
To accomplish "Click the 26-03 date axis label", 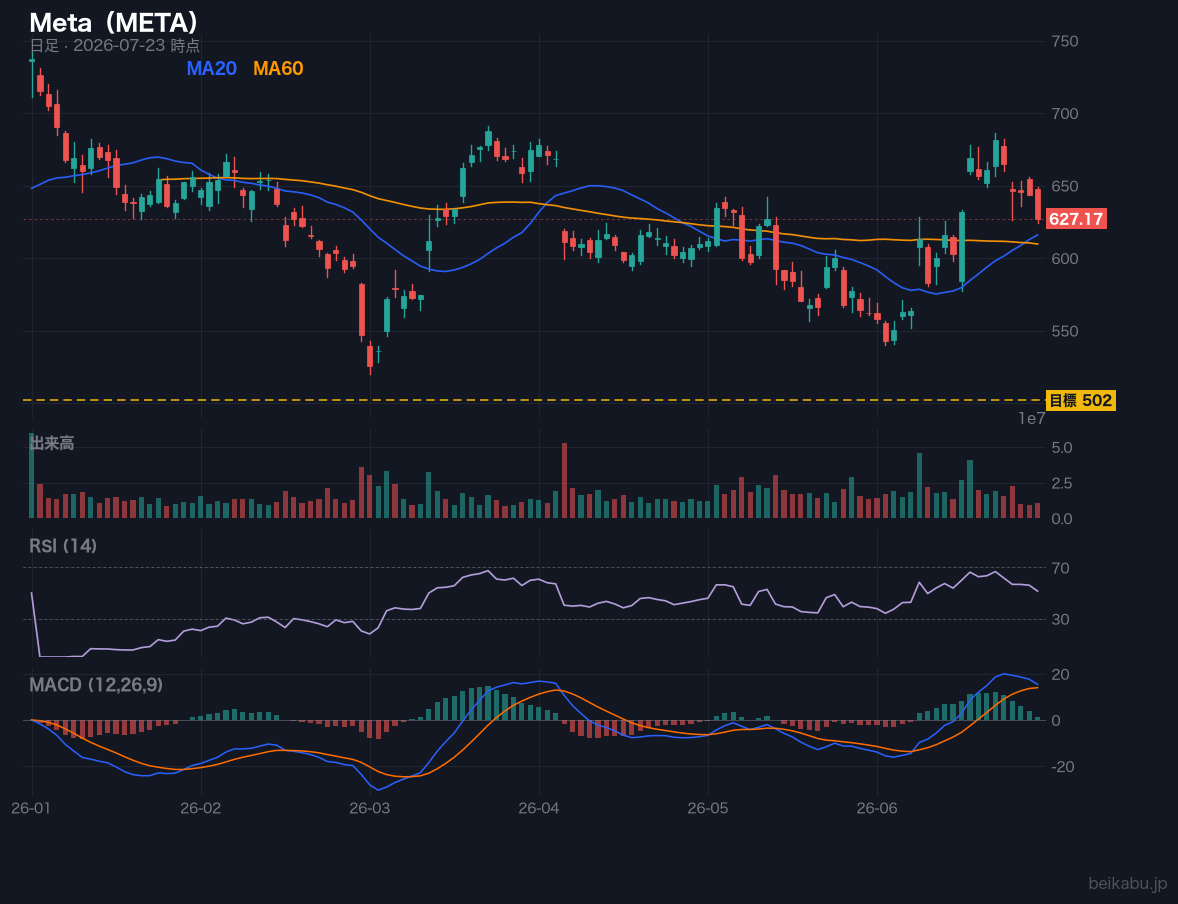I will pos(370,809).
